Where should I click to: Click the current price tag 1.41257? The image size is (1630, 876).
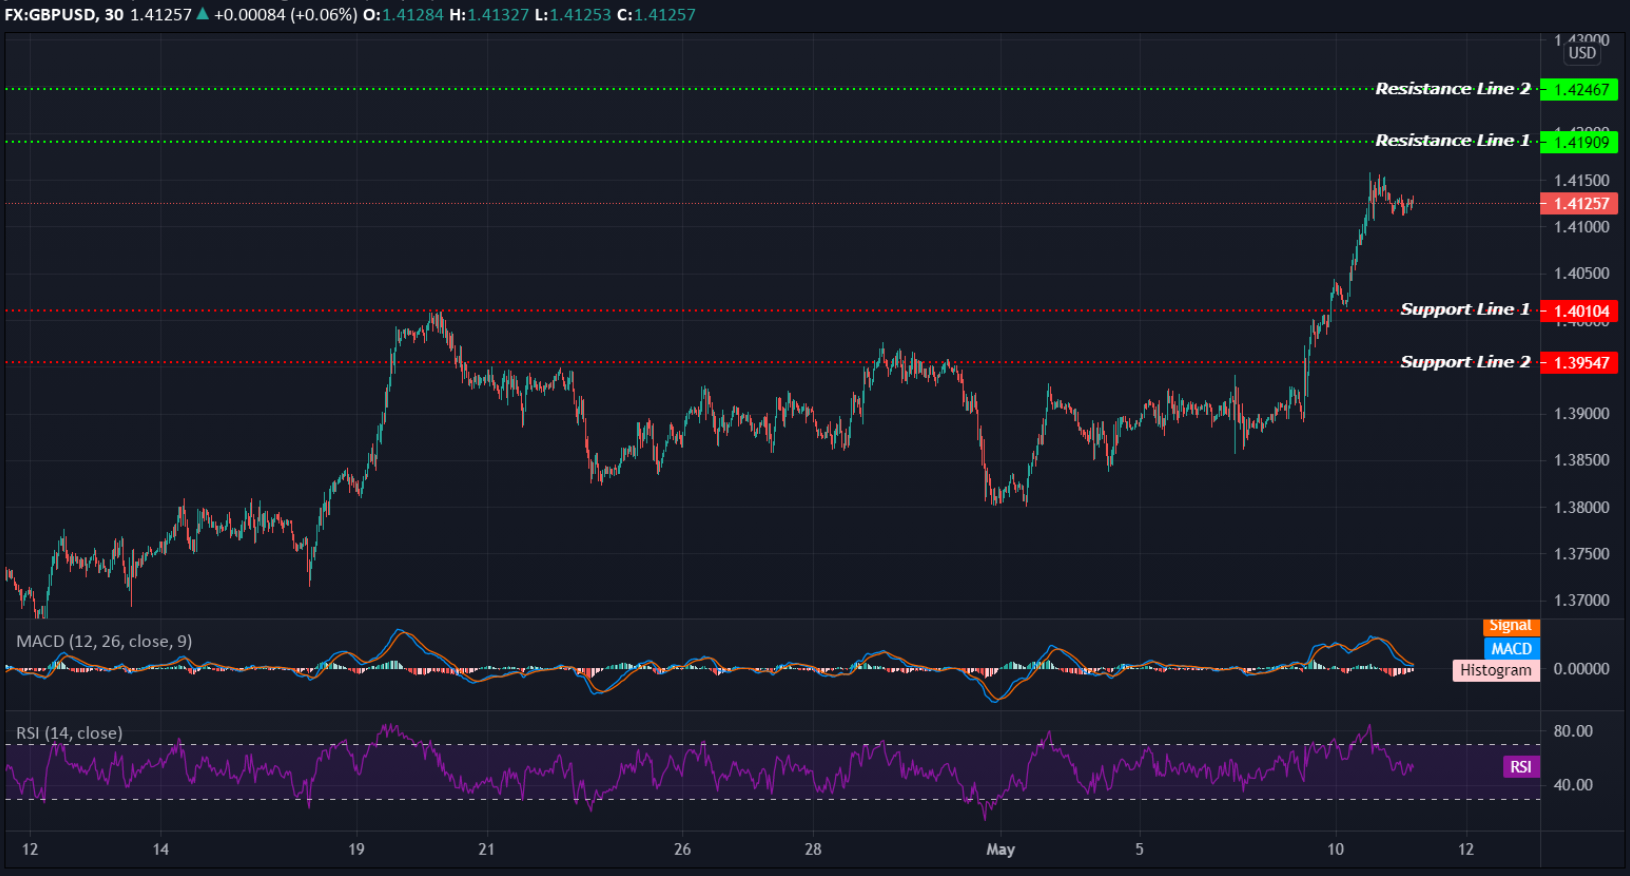tap(1579, 204)
